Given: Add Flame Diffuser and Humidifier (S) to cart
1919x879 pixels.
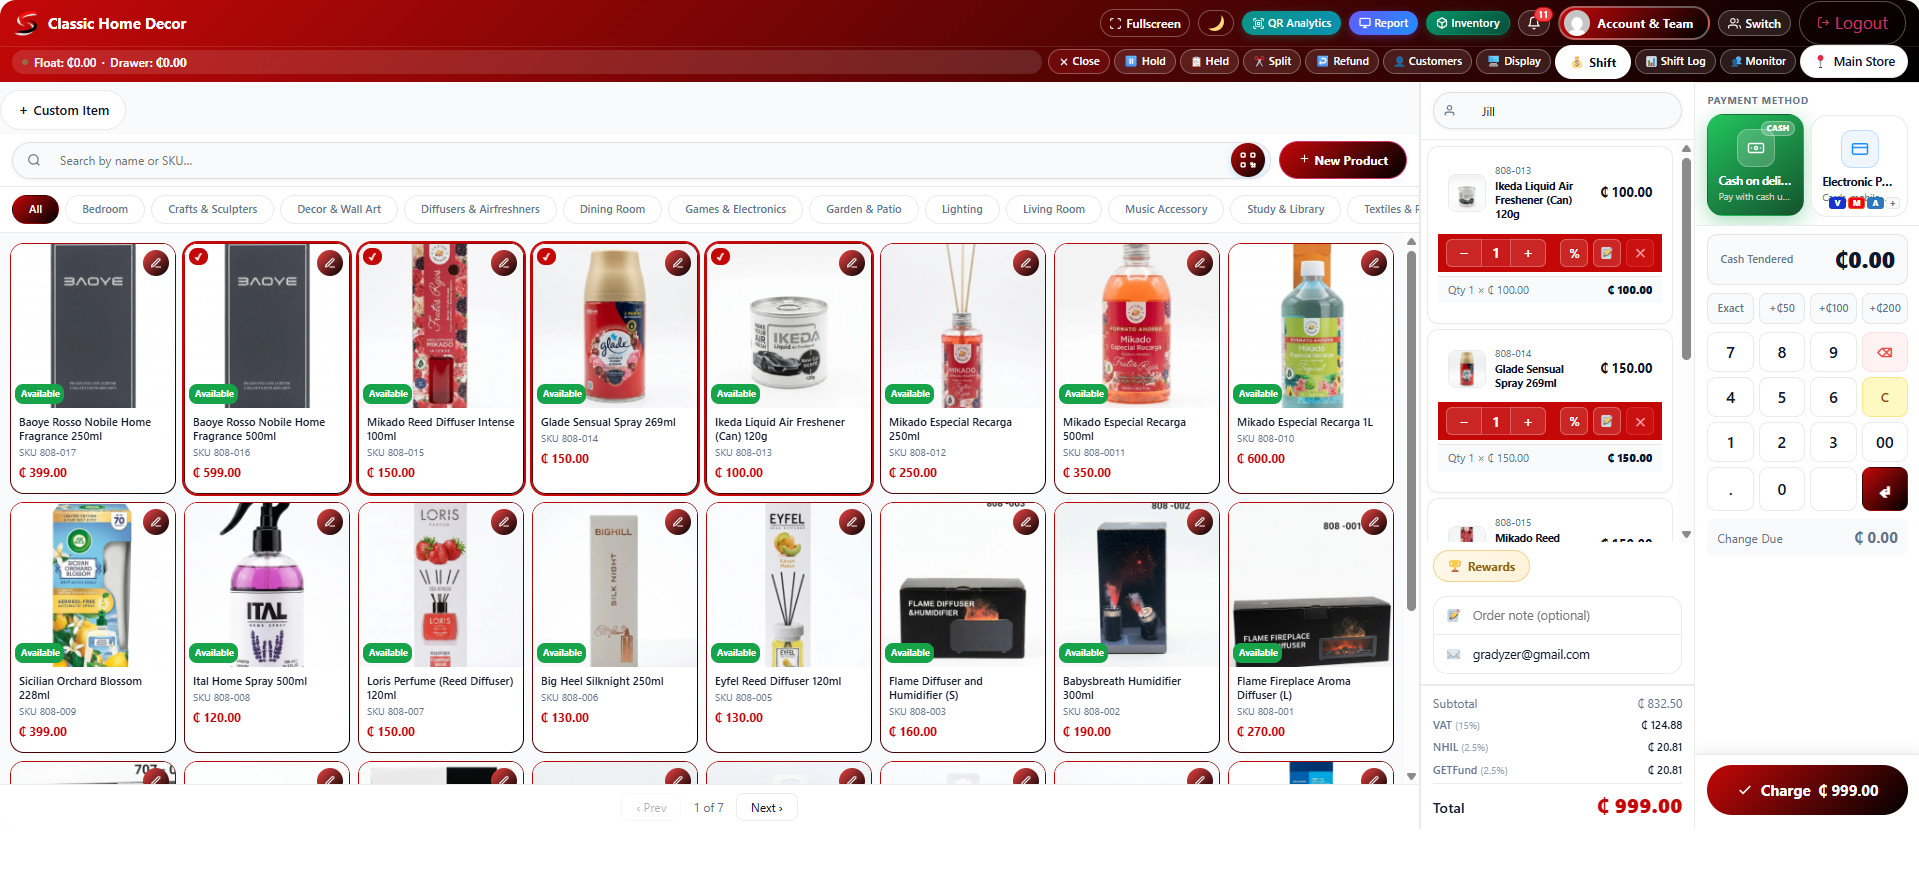Looking at the screenshot, I should (962, 627).
